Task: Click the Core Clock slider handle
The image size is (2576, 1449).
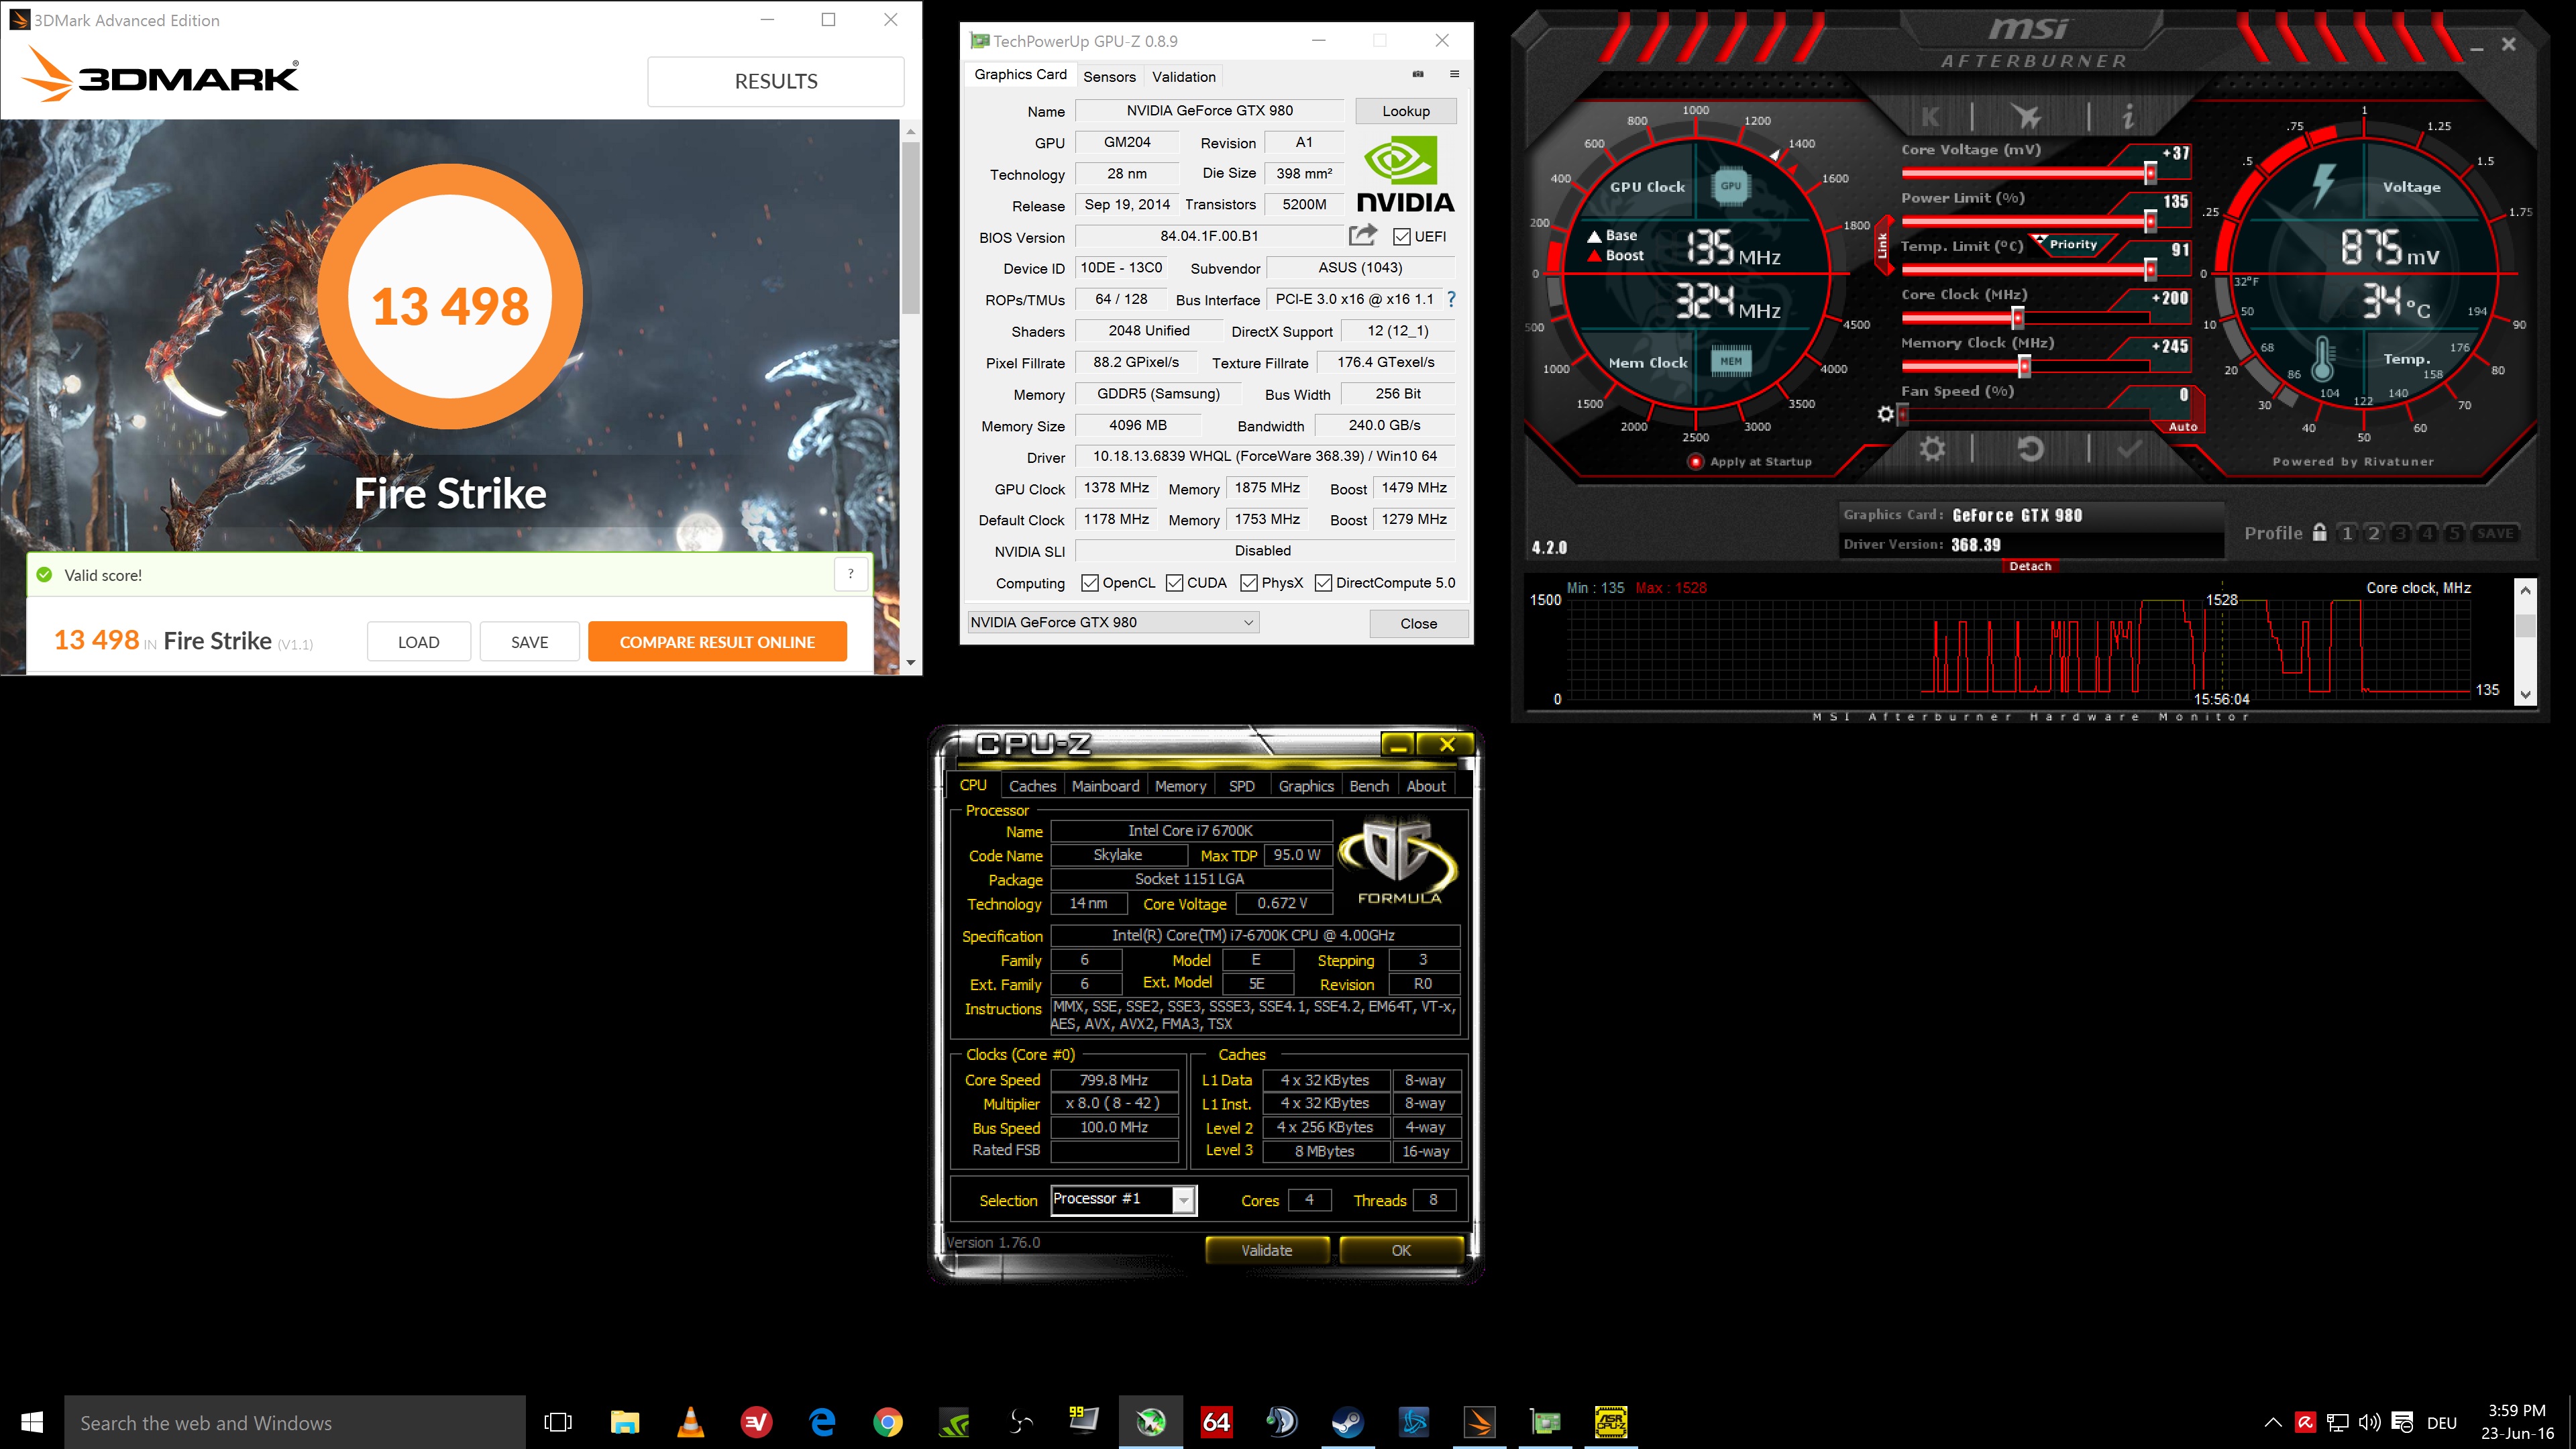Action: click(x=2017, y=318)
